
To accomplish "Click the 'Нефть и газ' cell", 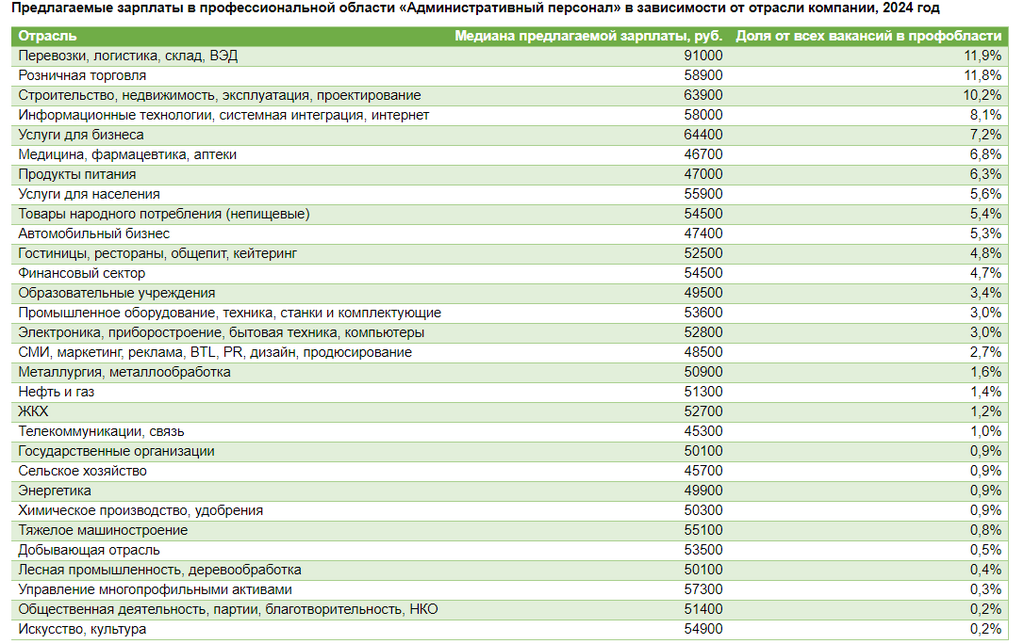I will (56, 392).
